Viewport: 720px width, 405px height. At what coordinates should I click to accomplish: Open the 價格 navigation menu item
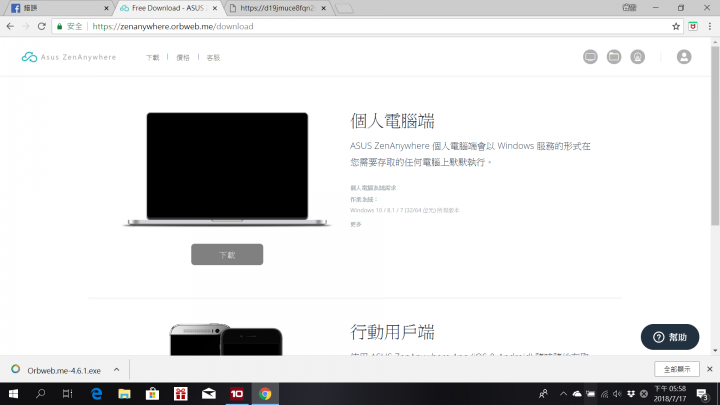(183, 57)
